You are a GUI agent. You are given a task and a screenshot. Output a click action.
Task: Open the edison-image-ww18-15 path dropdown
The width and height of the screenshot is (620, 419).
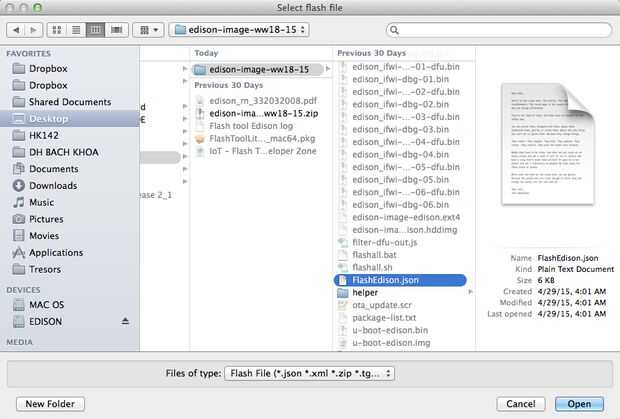(x=239, y=30)
